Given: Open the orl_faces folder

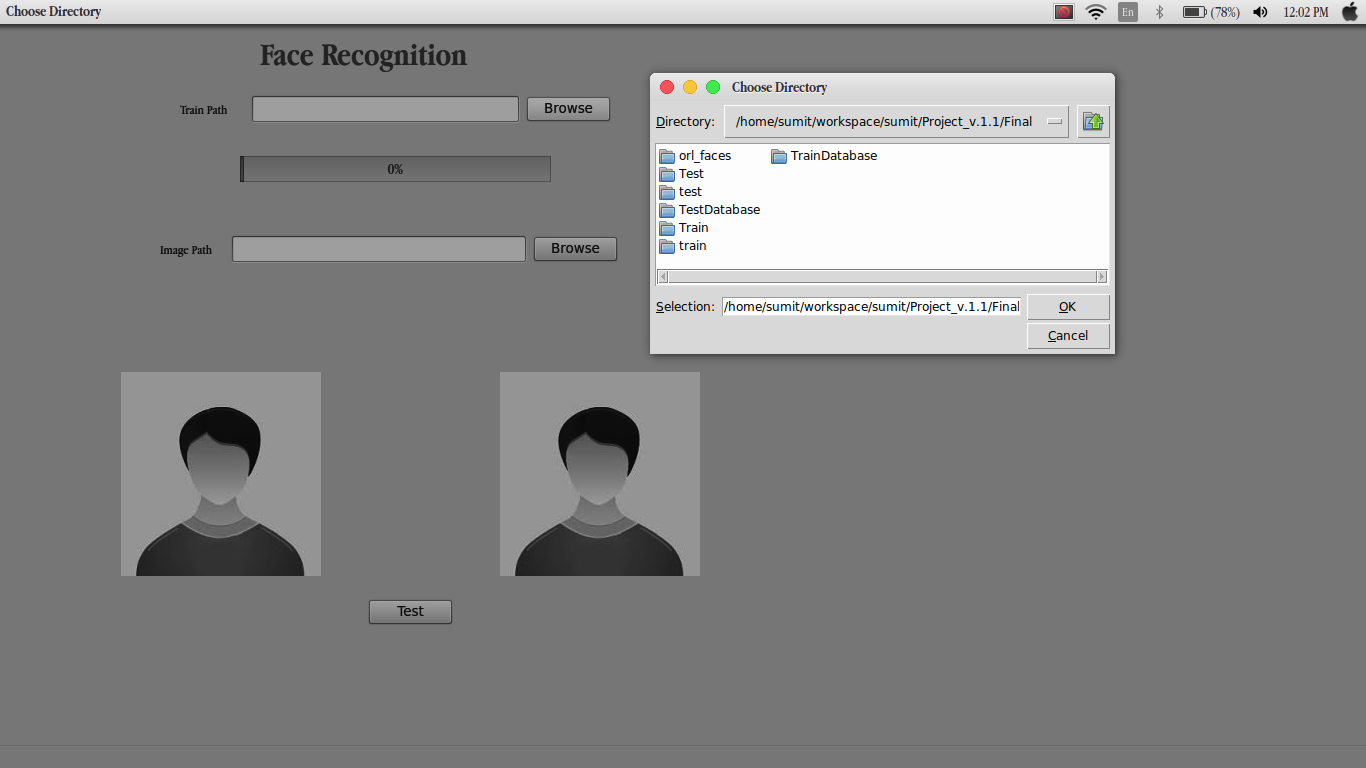Looking at the screenshot, I should pos(696,156).
